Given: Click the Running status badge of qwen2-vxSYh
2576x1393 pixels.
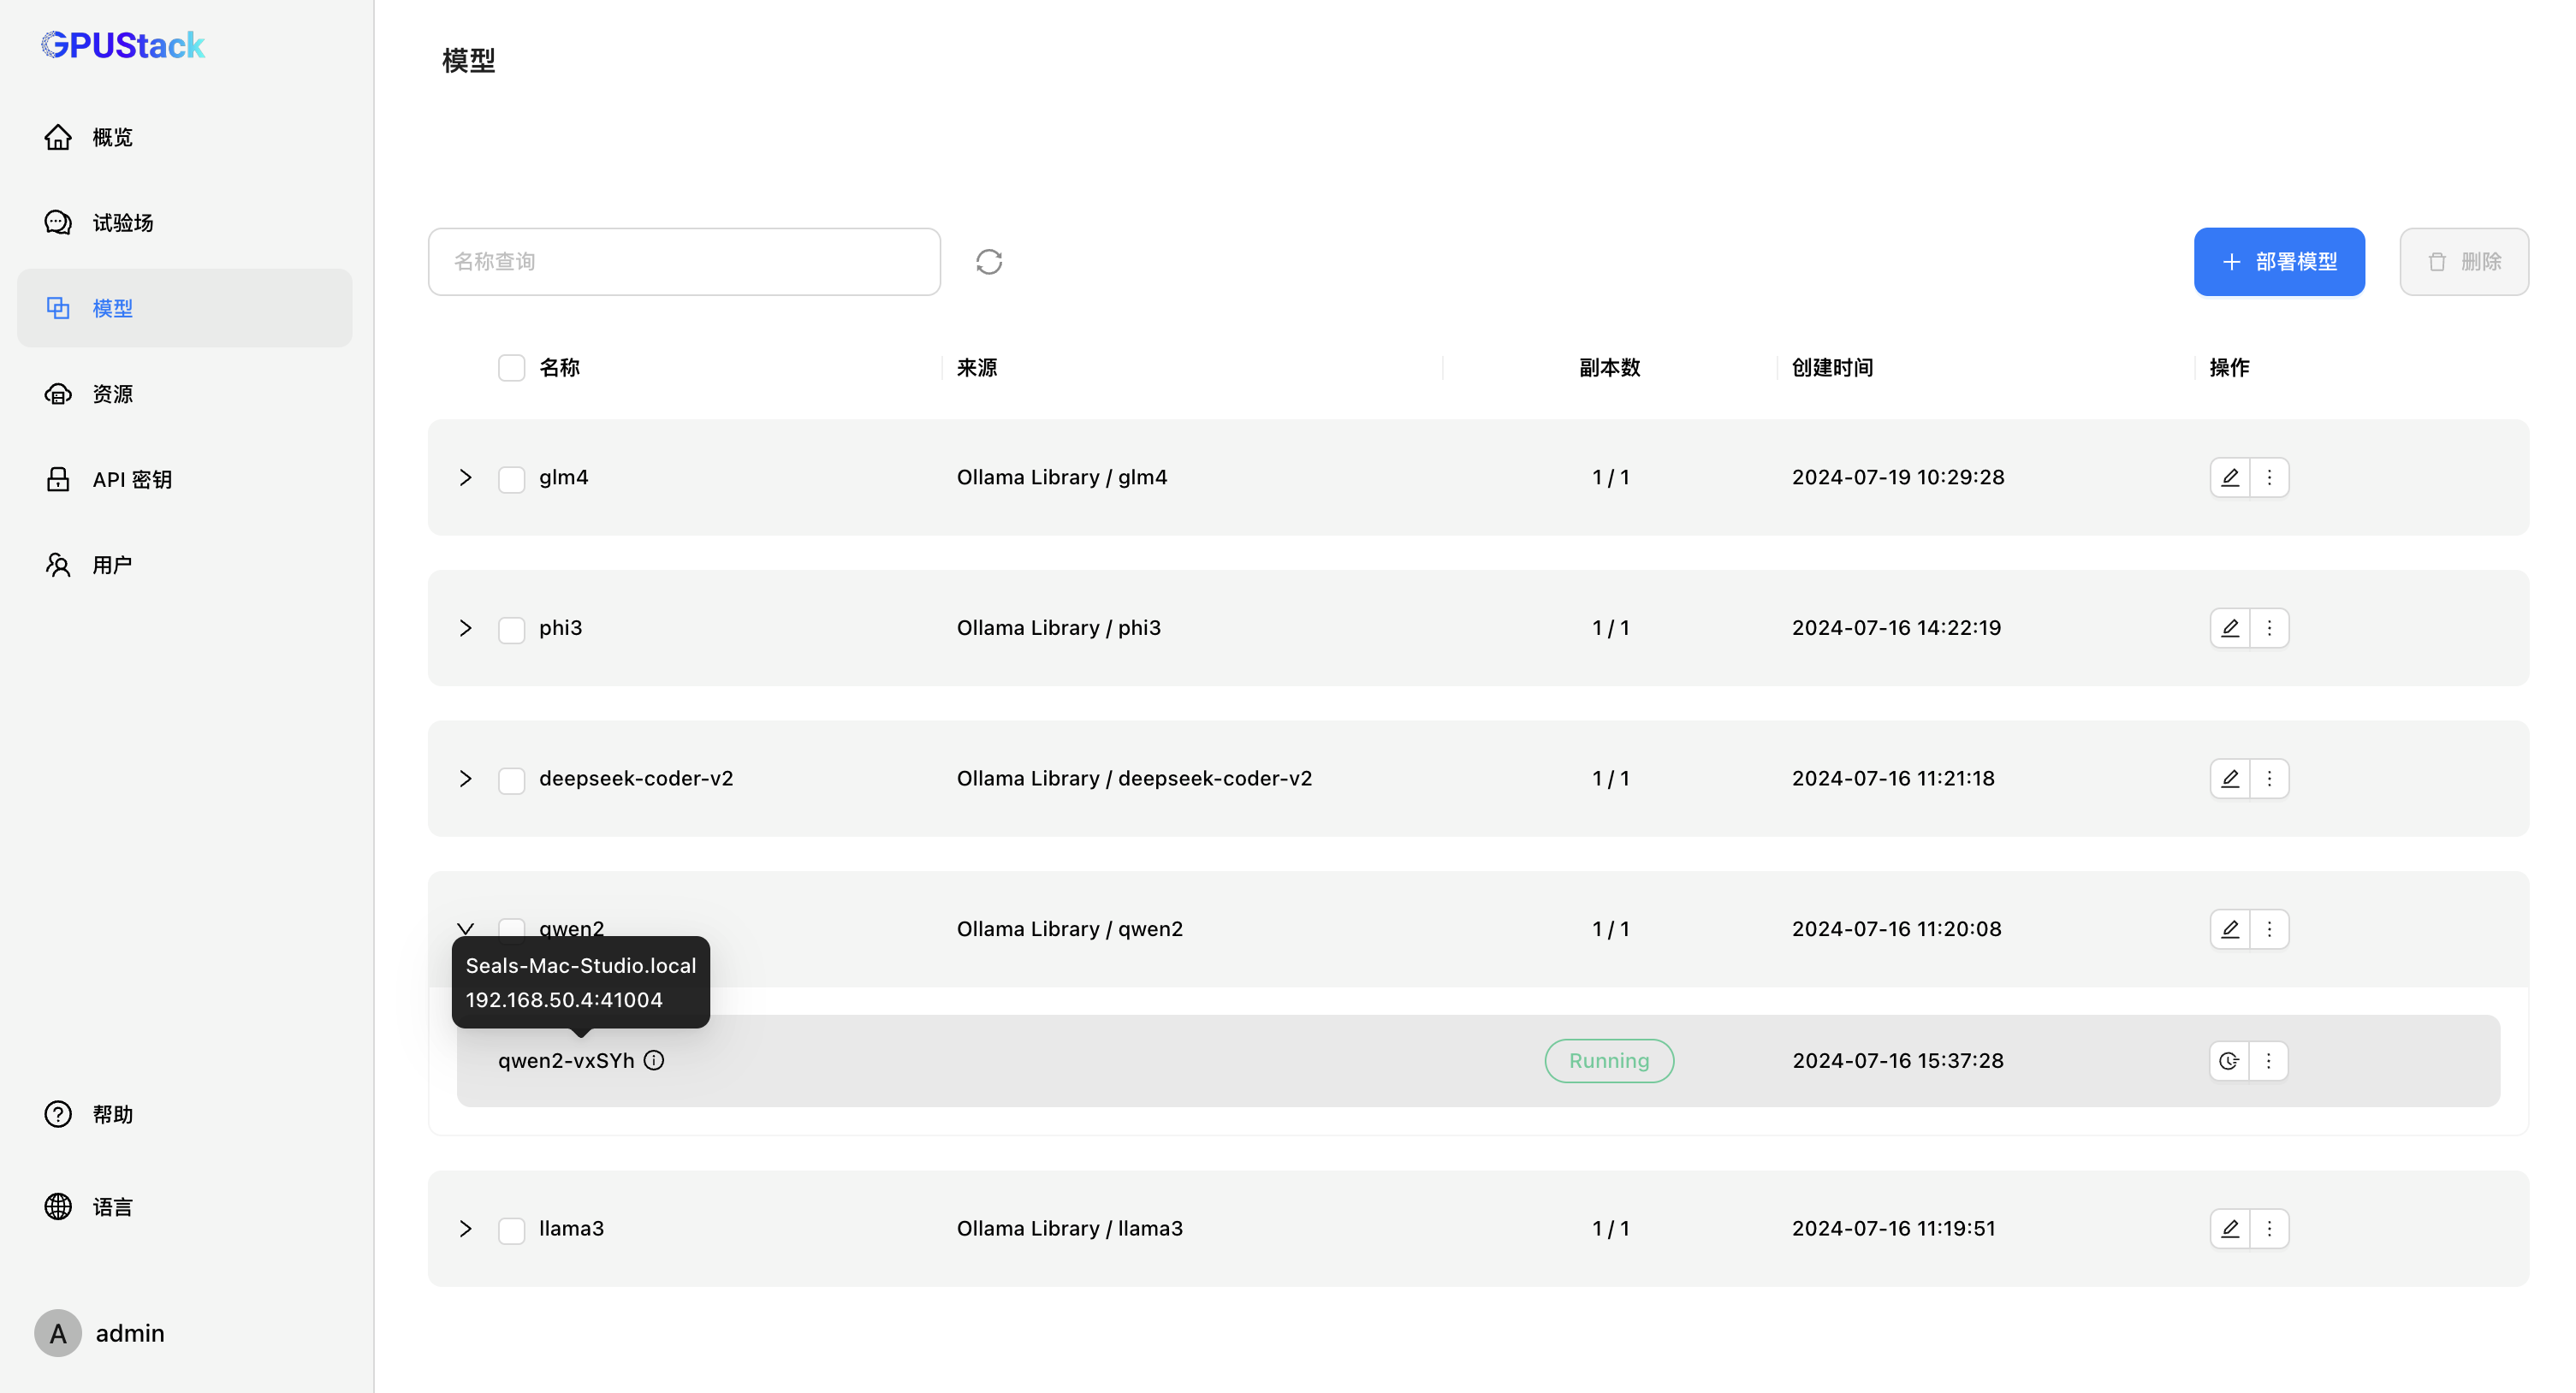Looking at the screenshot, I should (x=1608, y=1060).
